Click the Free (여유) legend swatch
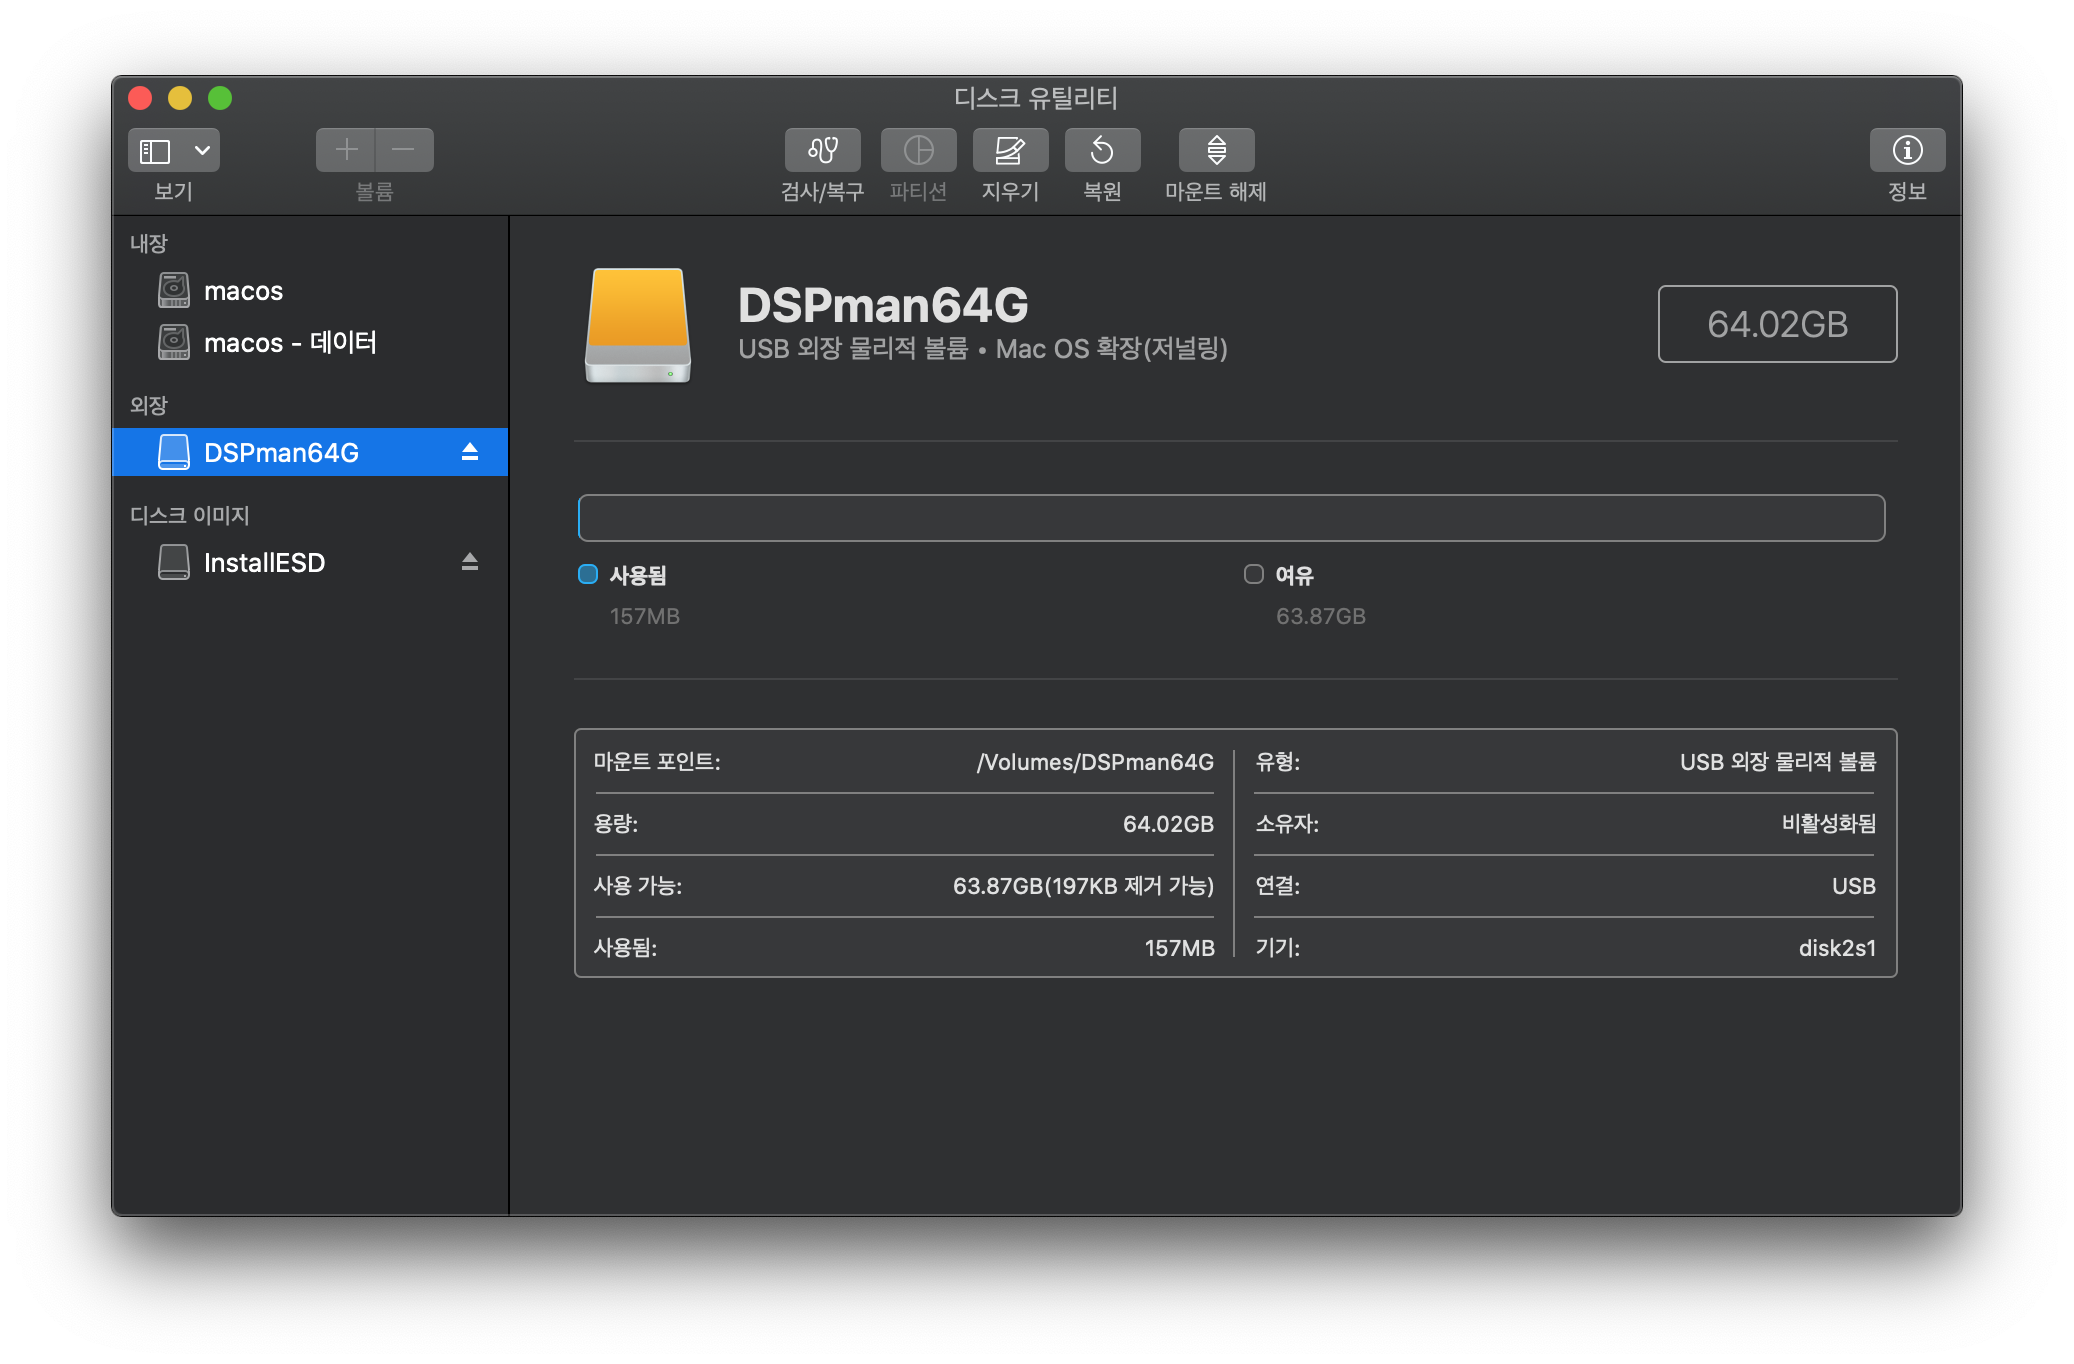2074x1364 pixels. pos(1253,574)
